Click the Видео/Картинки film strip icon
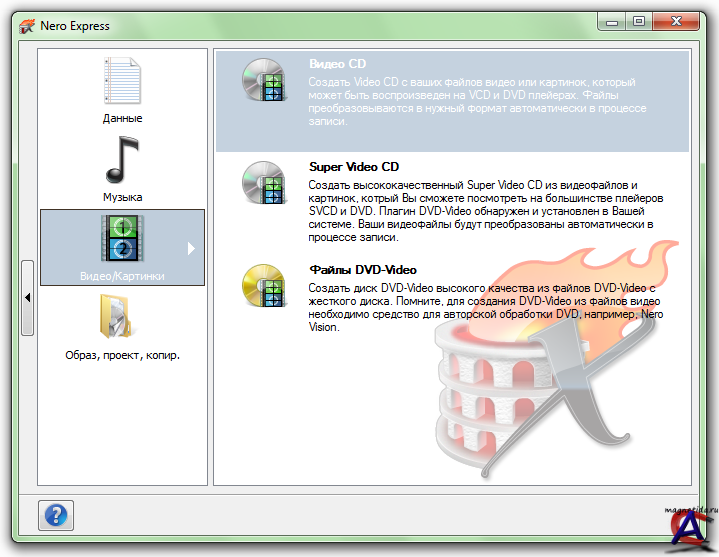 pos(122,238)
